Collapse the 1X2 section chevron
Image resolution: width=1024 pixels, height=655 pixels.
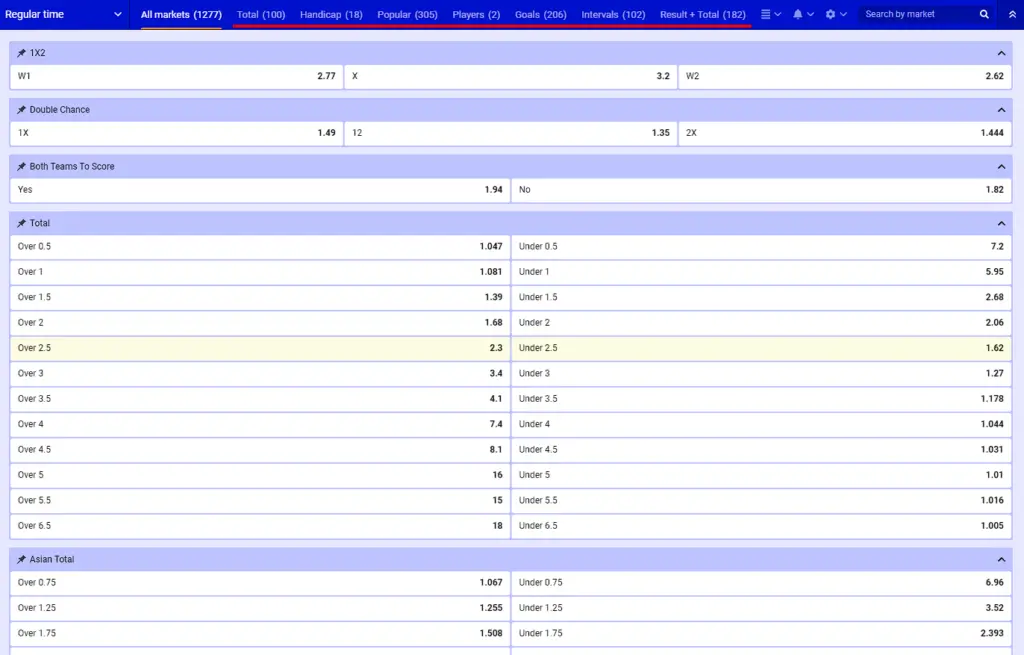coord(1001,53)
